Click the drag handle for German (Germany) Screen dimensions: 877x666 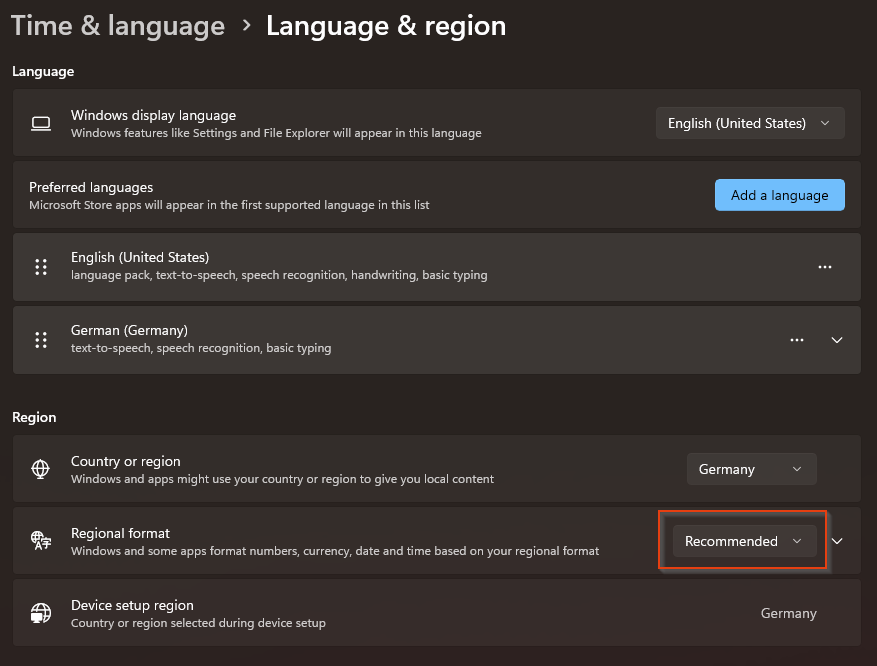point(41,340)
